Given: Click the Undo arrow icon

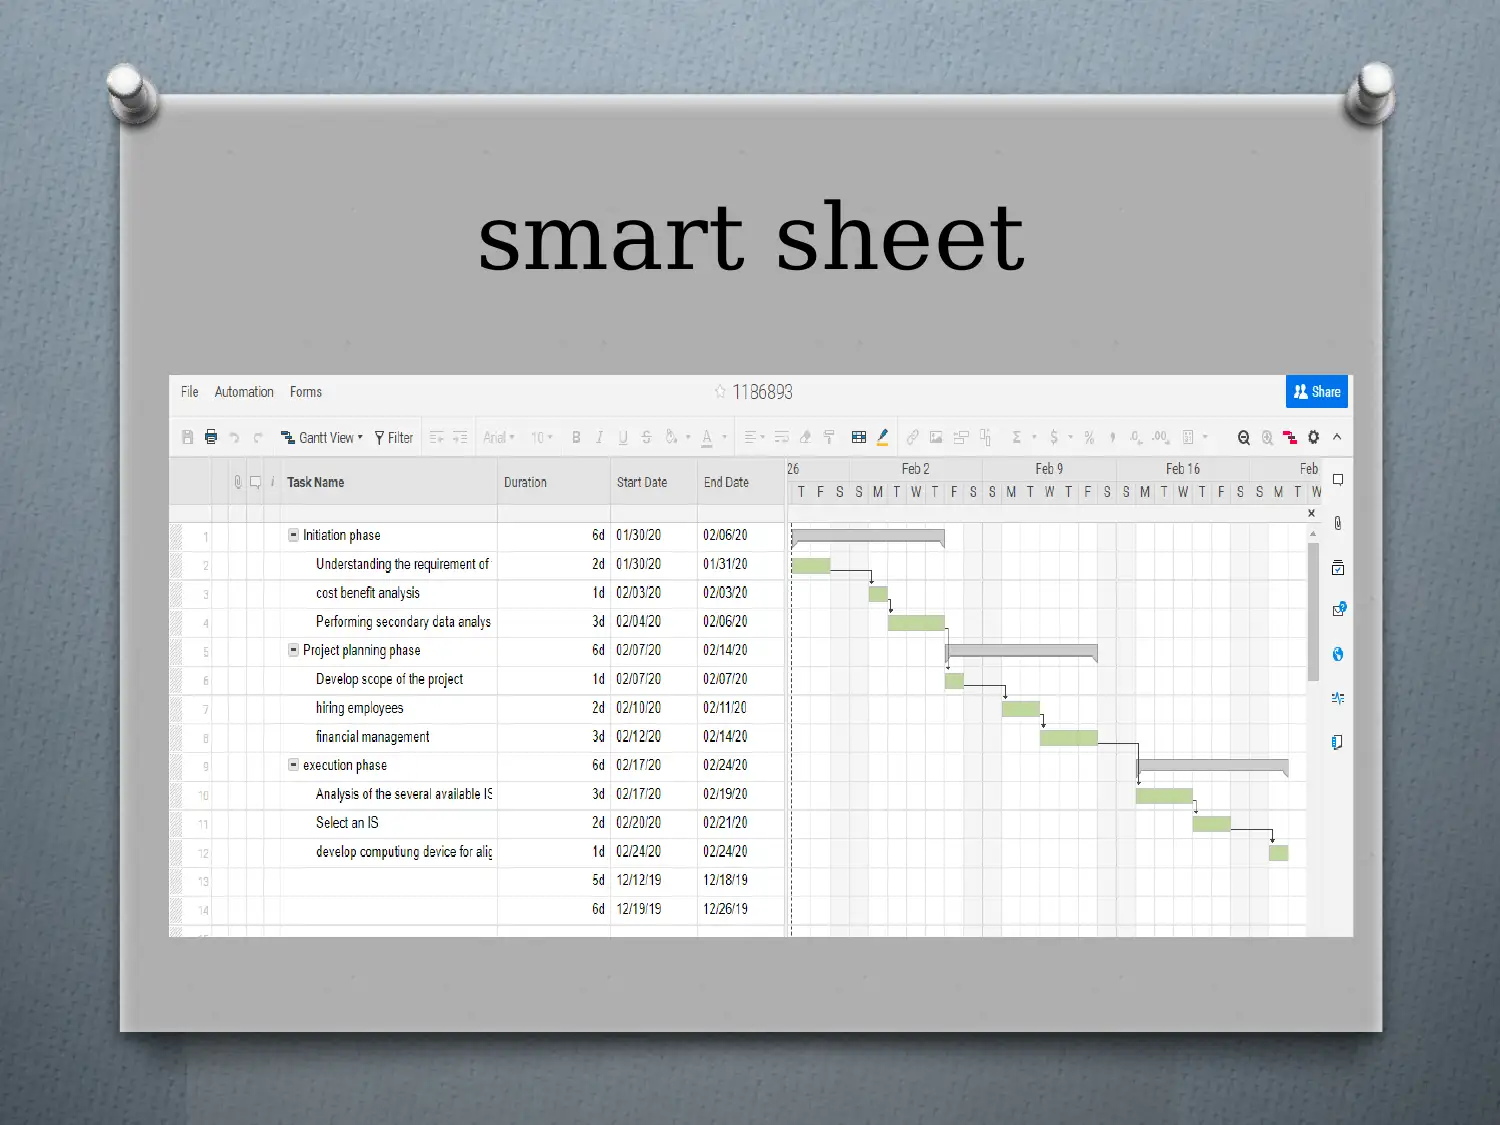Looking at the screenshot, I should (234, 437).
